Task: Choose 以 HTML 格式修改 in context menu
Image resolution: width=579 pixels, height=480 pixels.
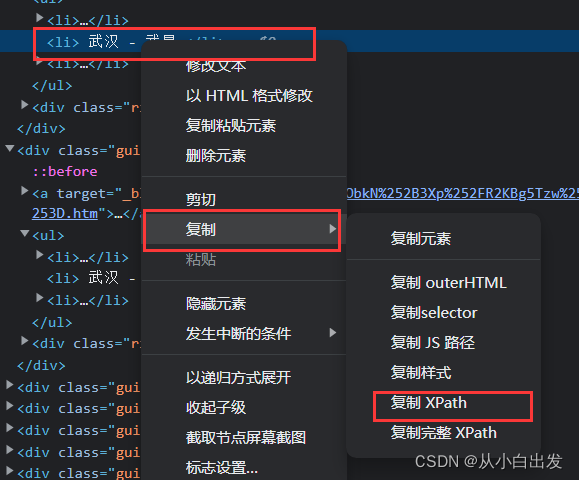Action: [x=249, y=96]
